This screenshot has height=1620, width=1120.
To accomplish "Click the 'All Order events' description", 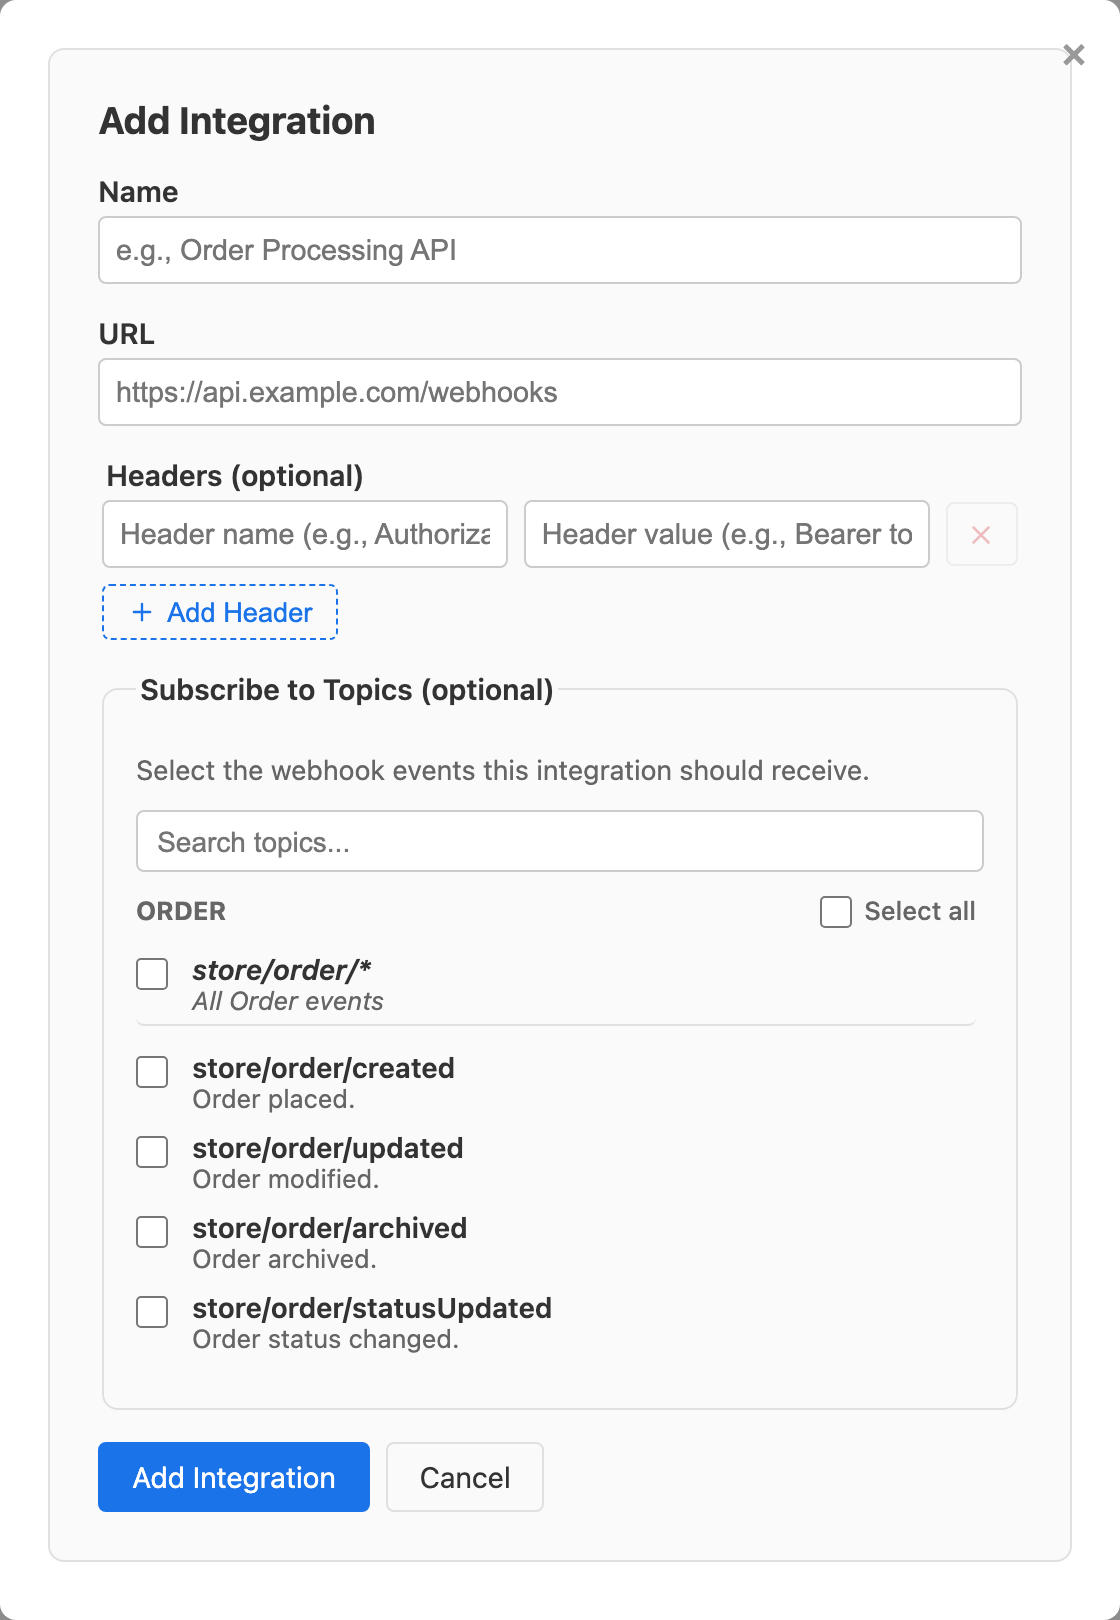I will [x=288, y=1001].
